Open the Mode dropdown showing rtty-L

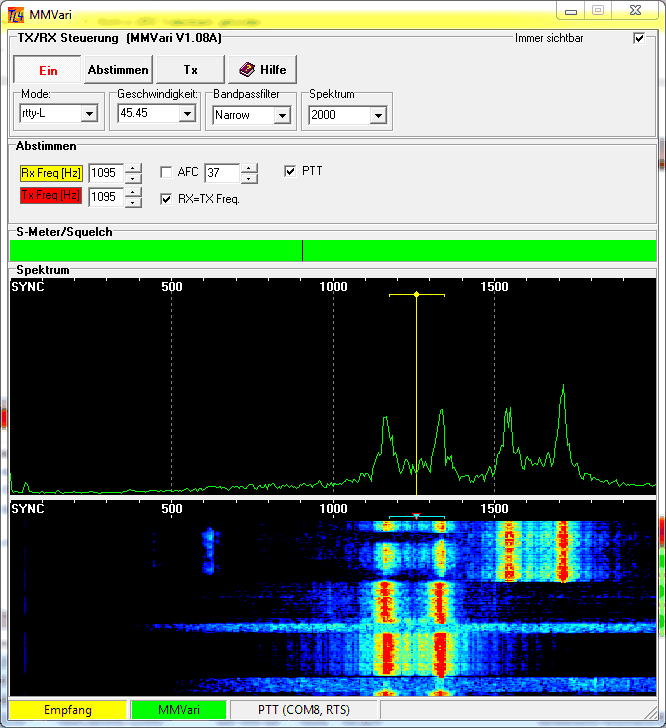click(x=89, y=113)
